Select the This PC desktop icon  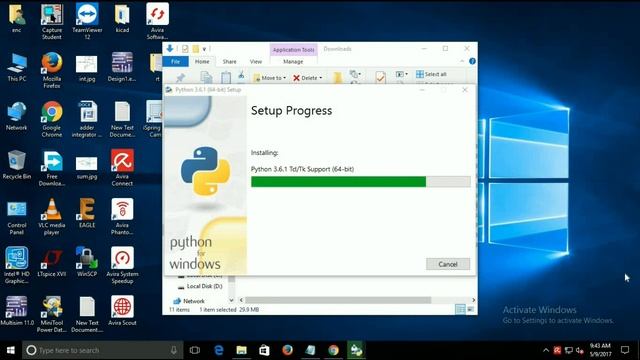17,67
